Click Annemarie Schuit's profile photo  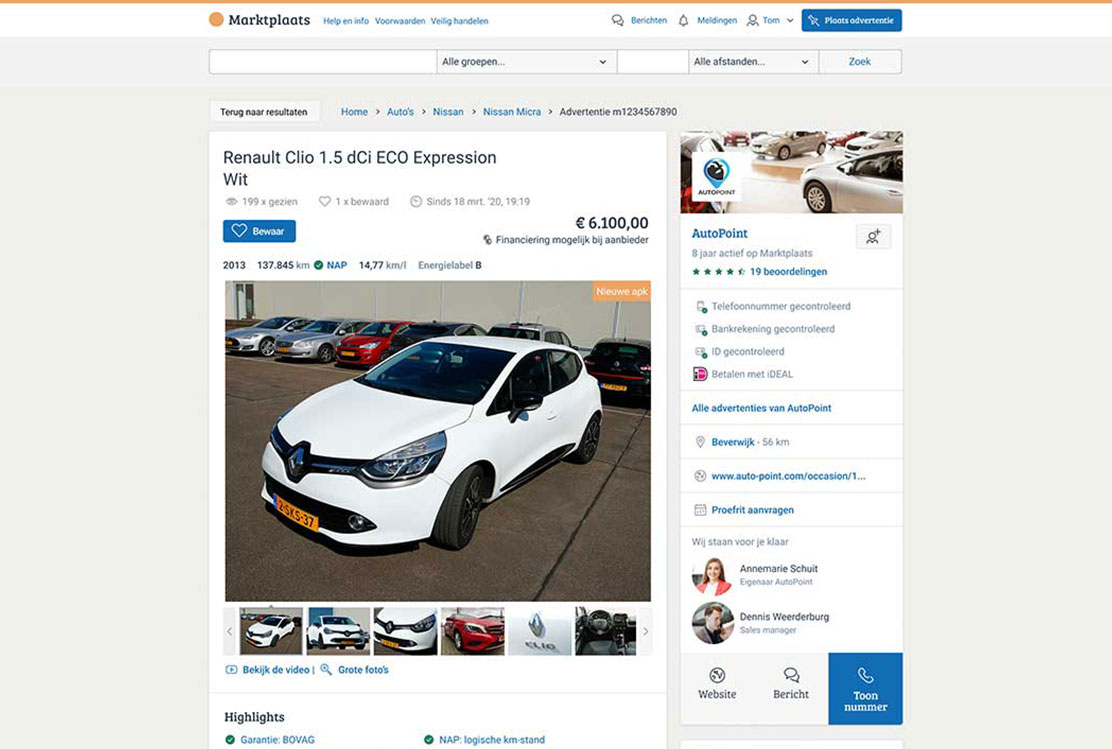point(712,575)
